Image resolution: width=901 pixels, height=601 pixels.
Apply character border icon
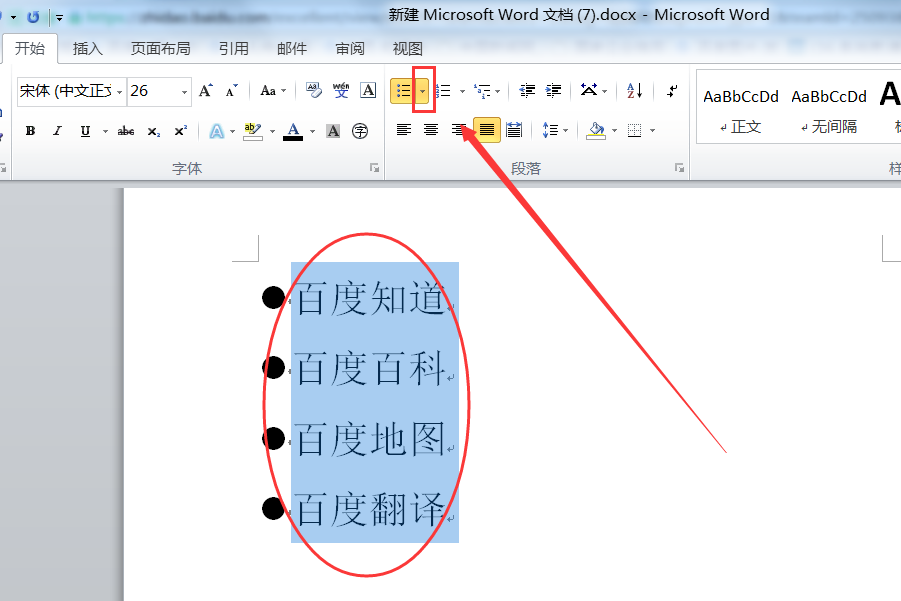point(368,90)
